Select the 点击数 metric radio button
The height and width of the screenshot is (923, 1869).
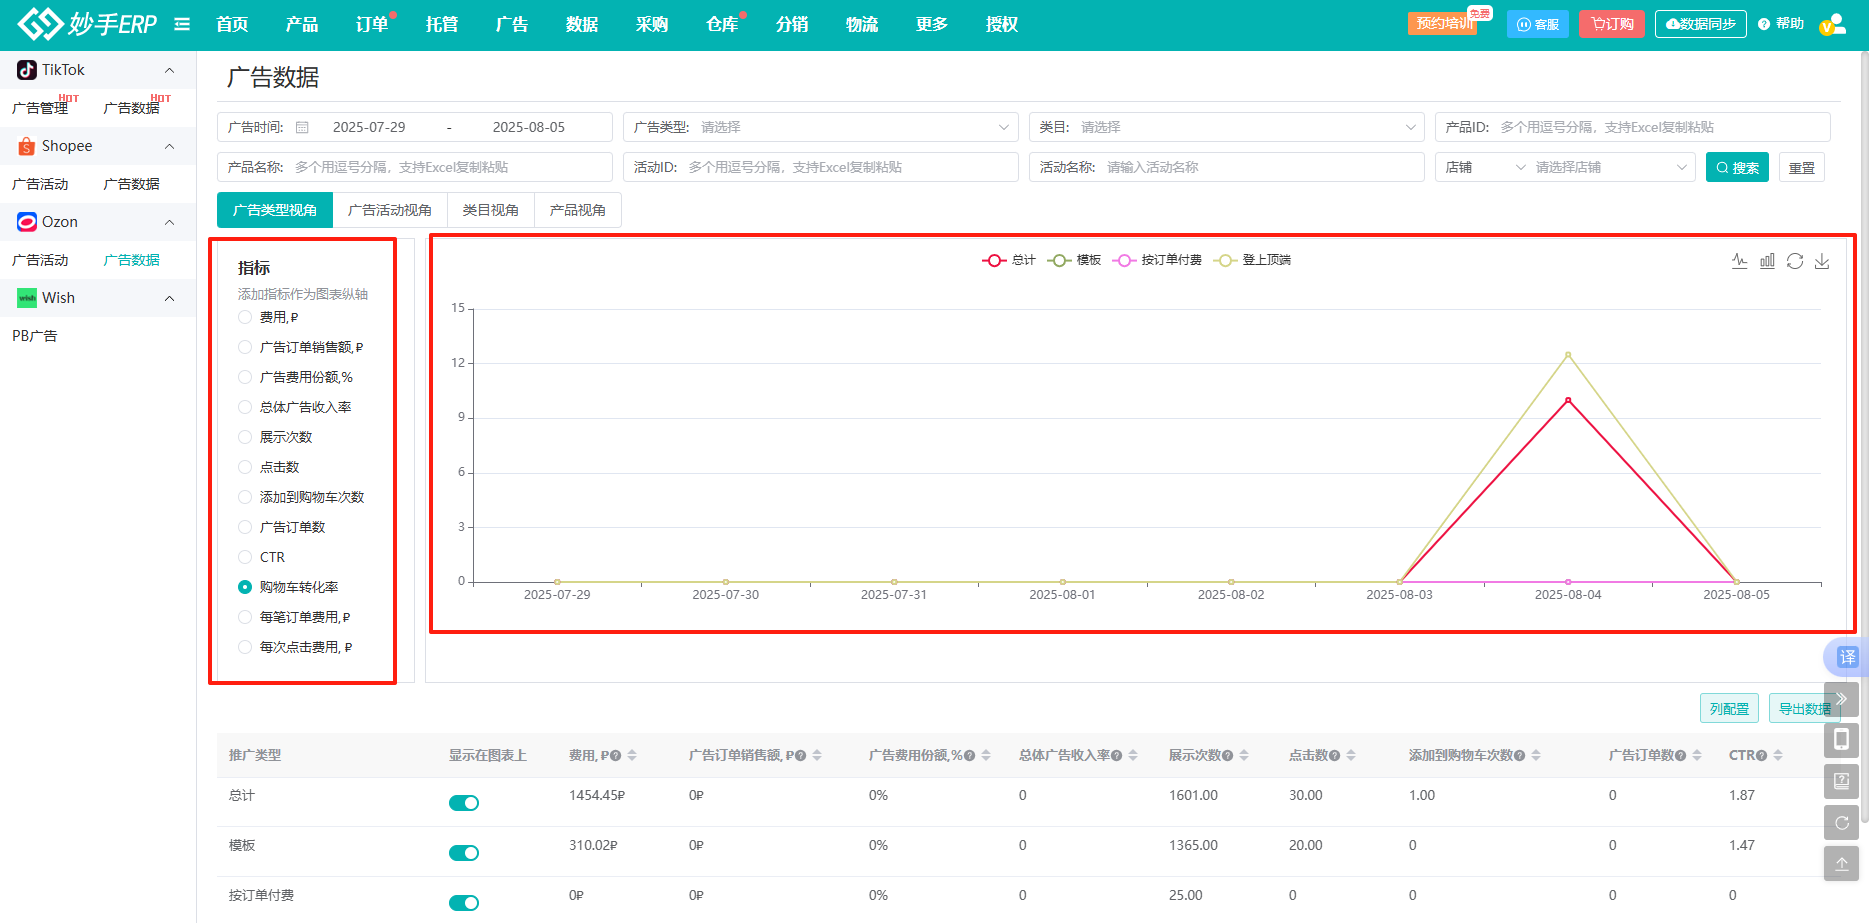[245, 467]
